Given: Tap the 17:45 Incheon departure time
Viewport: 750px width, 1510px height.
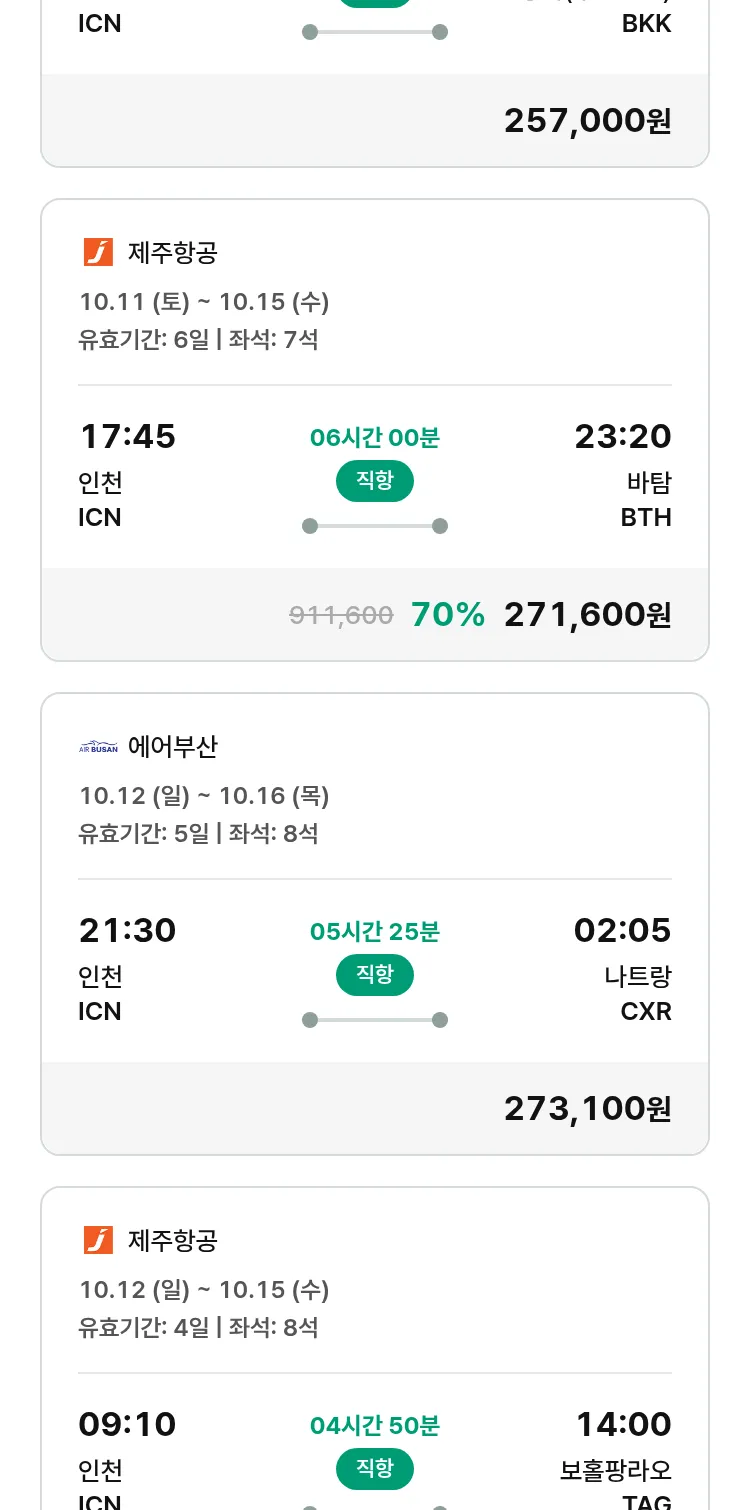Looking at the screenshot, I should click(127, 437).
